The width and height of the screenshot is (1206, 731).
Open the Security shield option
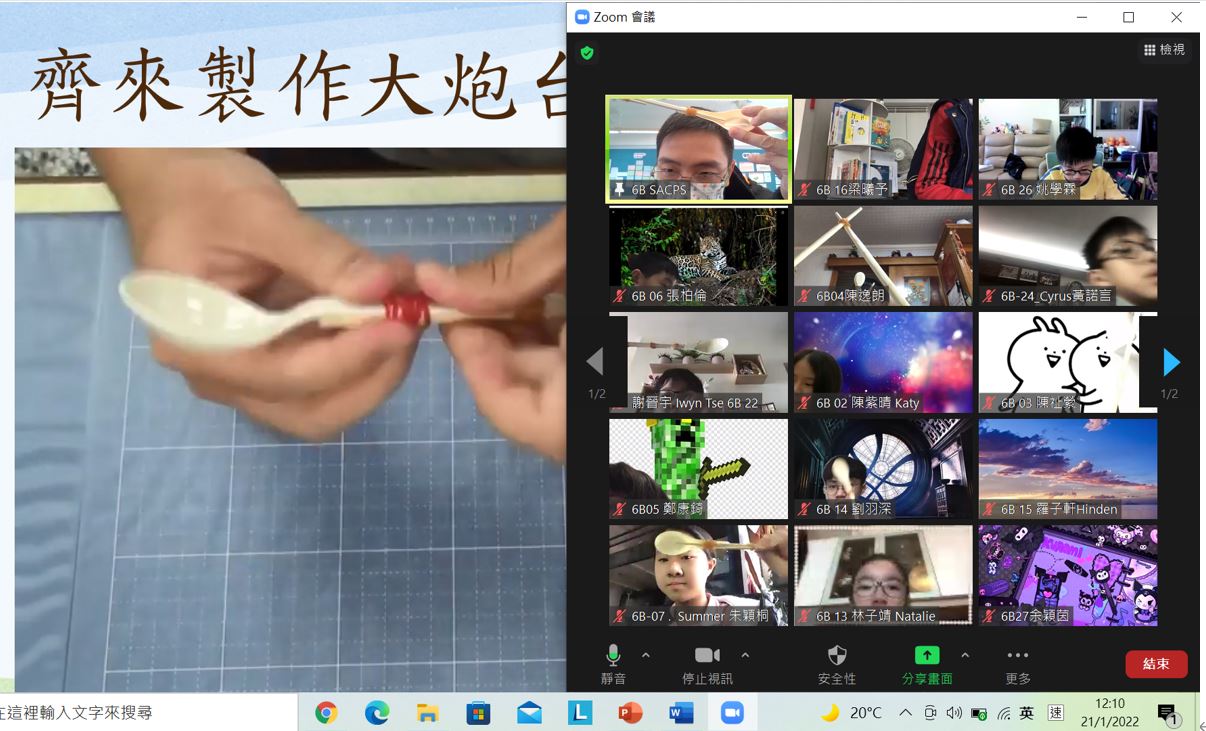pyautogui.click(x=837, y=656)
